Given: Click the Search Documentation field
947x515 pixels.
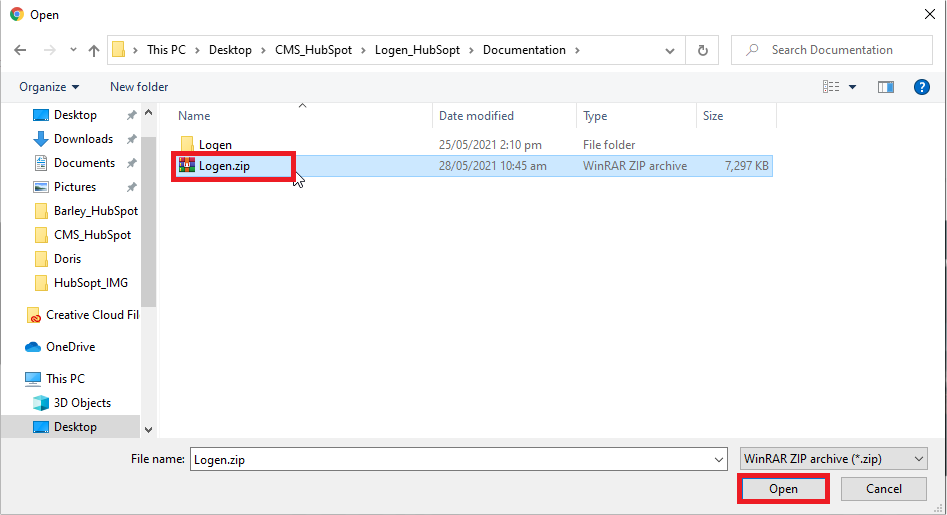Looking at the screenshot, I should (x=838, y=50).
